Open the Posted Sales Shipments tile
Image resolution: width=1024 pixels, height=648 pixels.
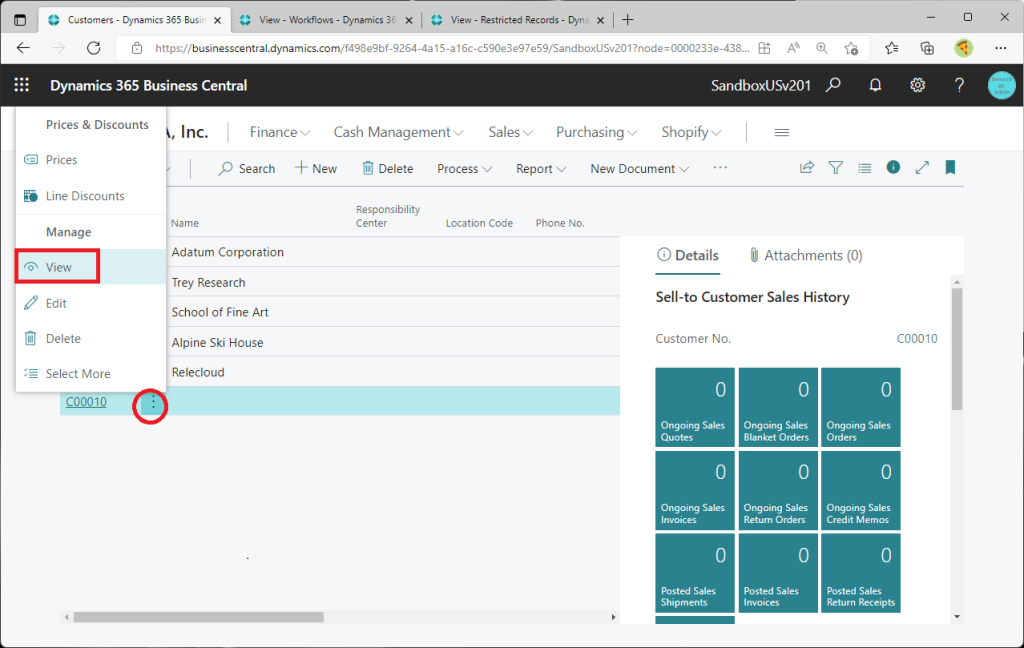695,573
